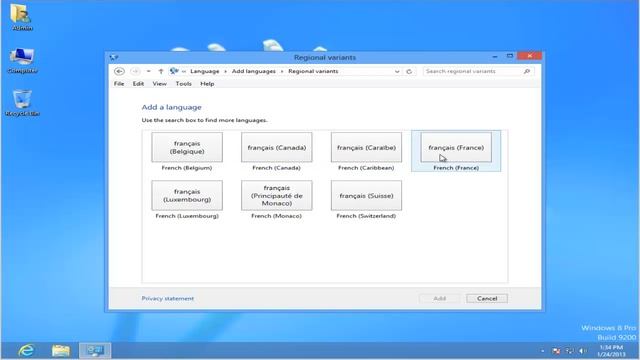Viewport: 640px width, 360px height.
Task: Open the Help menu
Action: click(x=207, y=84)
